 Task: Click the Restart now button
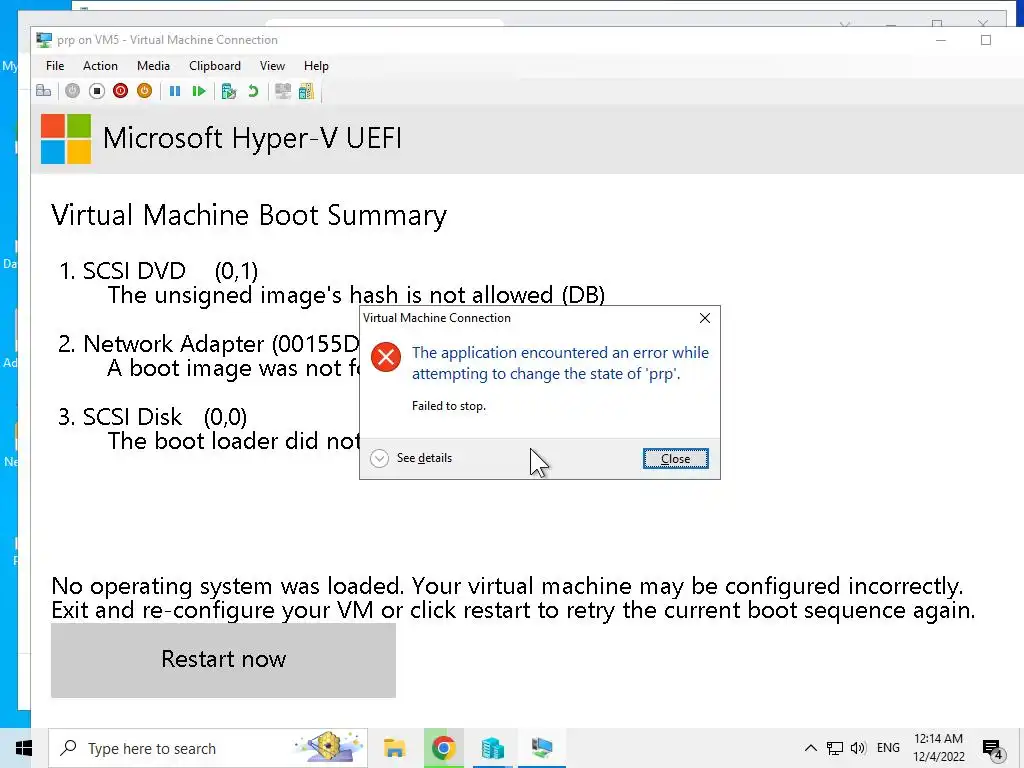click(x=223, y=660)
